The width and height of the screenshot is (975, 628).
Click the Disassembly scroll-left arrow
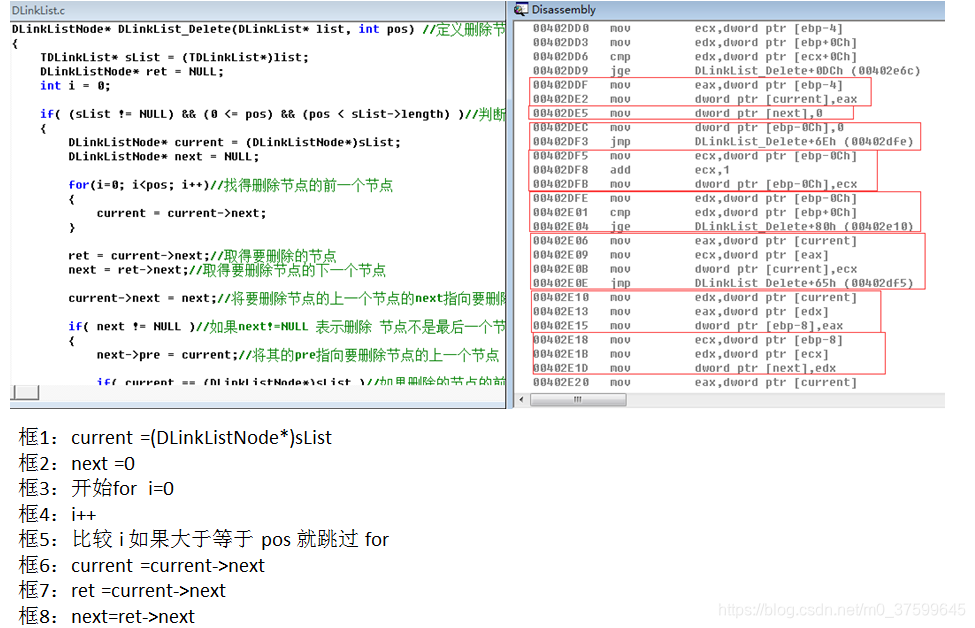pyautogui.click(x=520, y=400)
